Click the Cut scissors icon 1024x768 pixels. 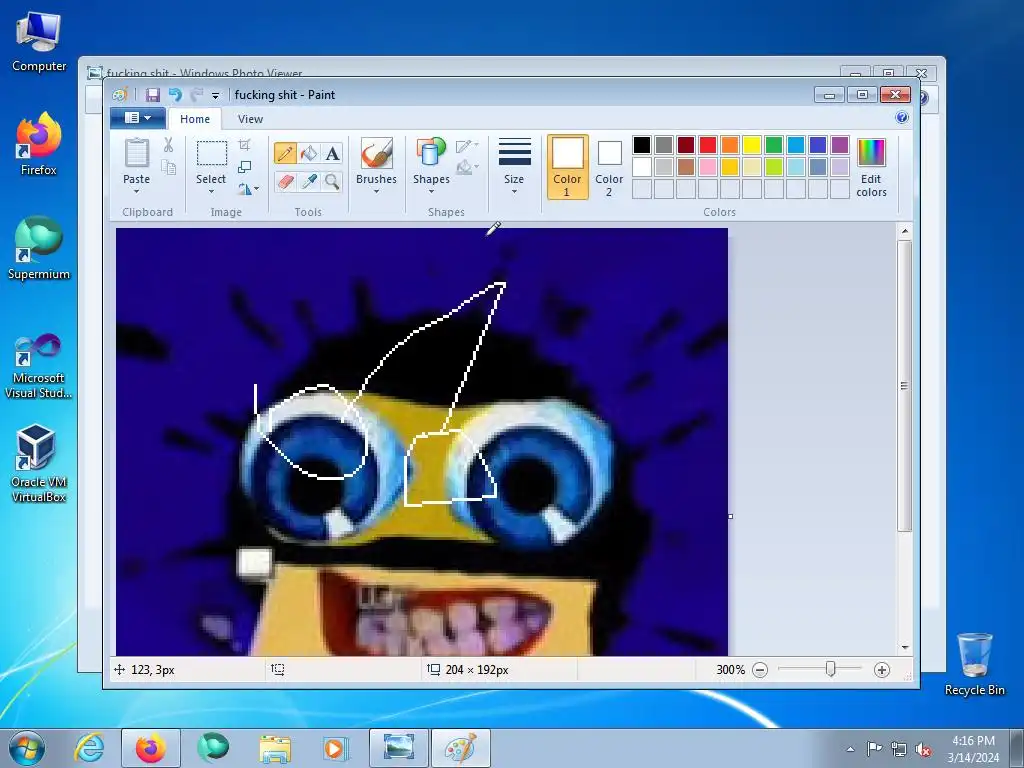pyautogui.click(x=168, y=145)
